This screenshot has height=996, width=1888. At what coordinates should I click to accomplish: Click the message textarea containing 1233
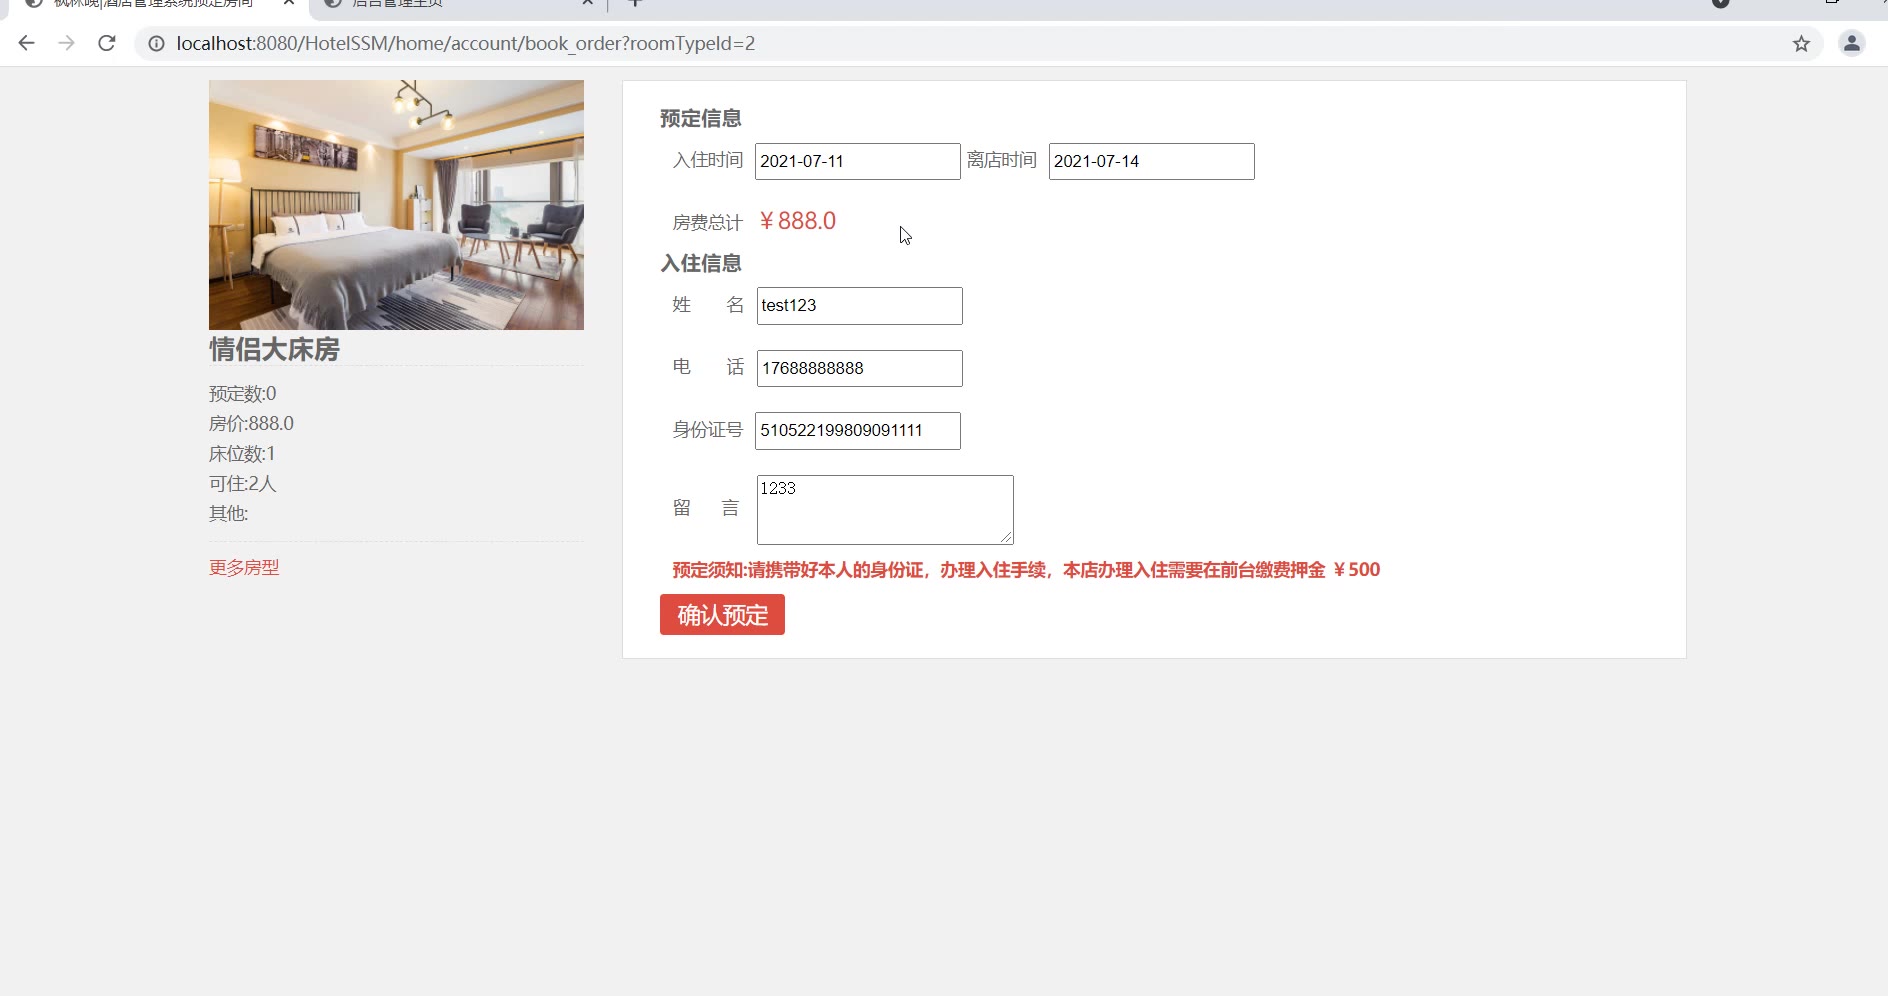tap(885, 510)
